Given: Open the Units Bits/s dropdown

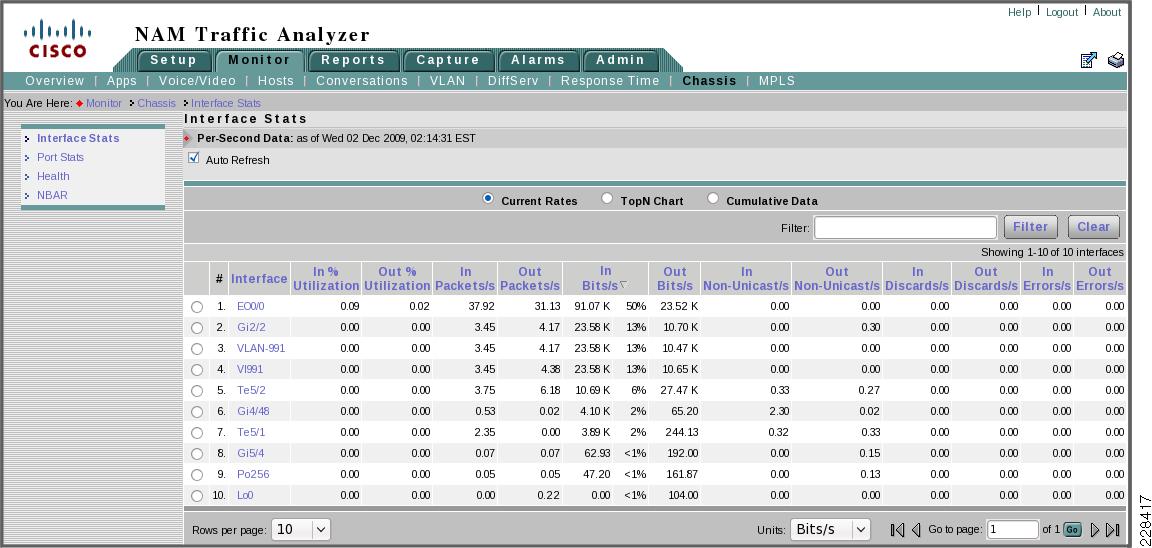Looking at the screenshot, I should point(830,529).
